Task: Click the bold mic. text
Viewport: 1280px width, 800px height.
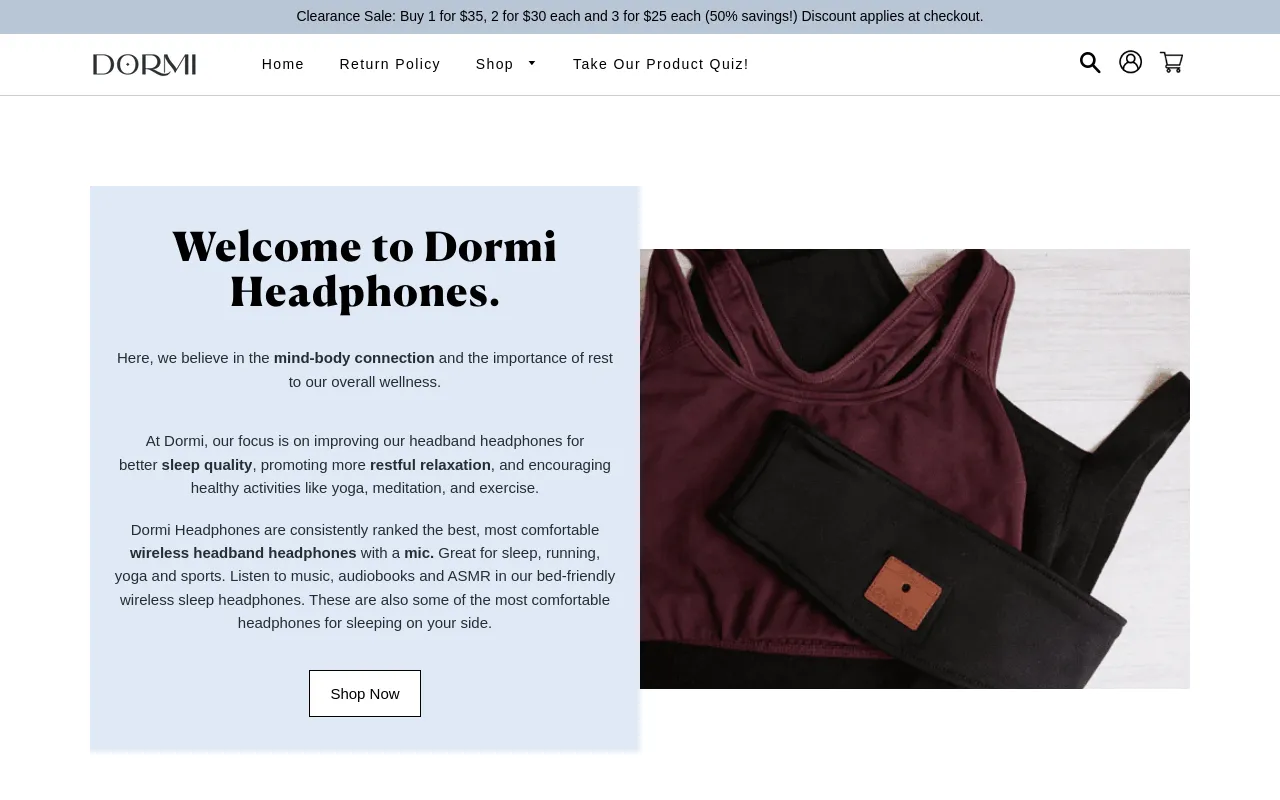Action: (419, 553)
